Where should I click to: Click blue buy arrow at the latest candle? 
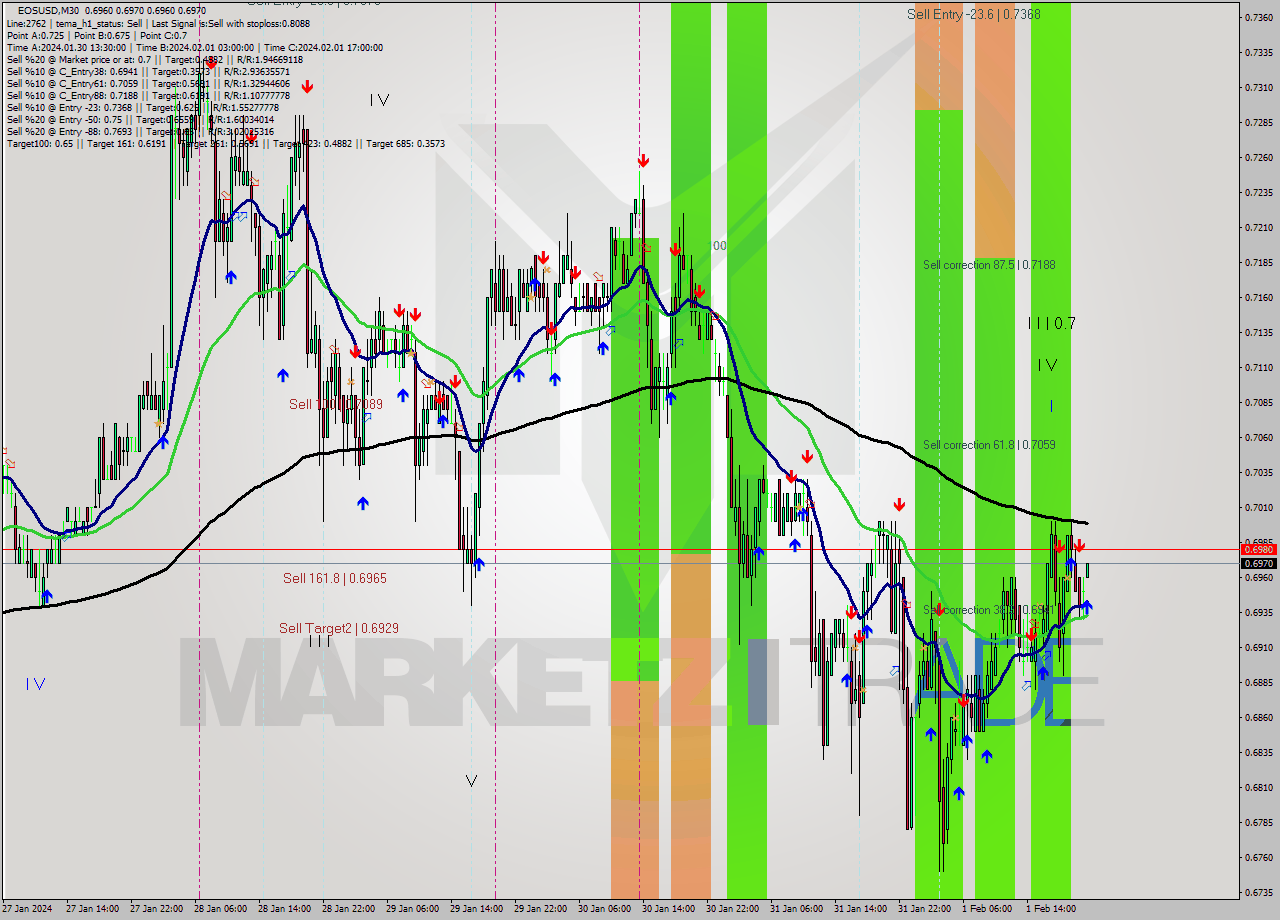pos(1086,606)
